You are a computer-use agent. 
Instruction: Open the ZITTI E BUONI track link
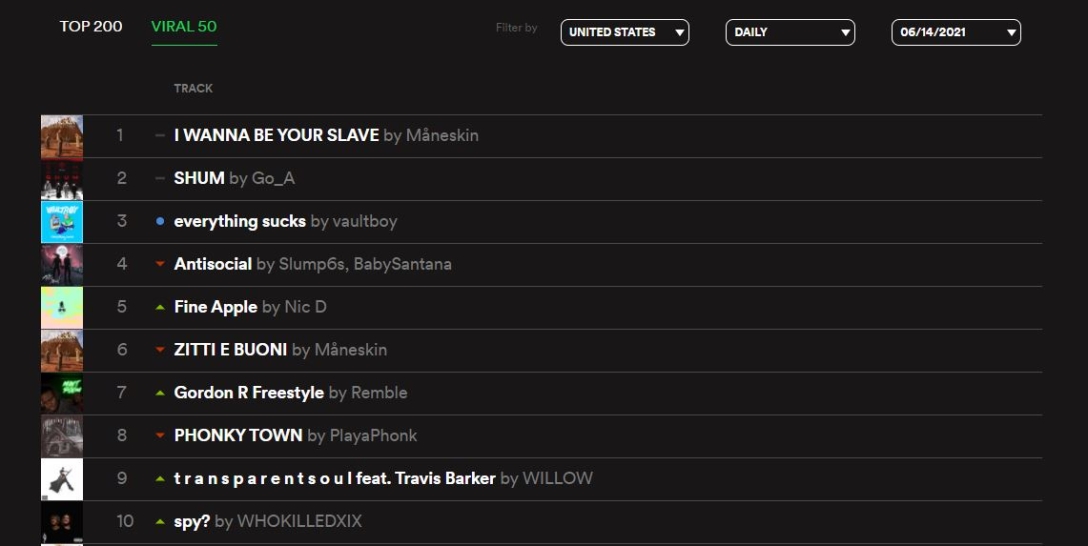[x=231, y=350]
